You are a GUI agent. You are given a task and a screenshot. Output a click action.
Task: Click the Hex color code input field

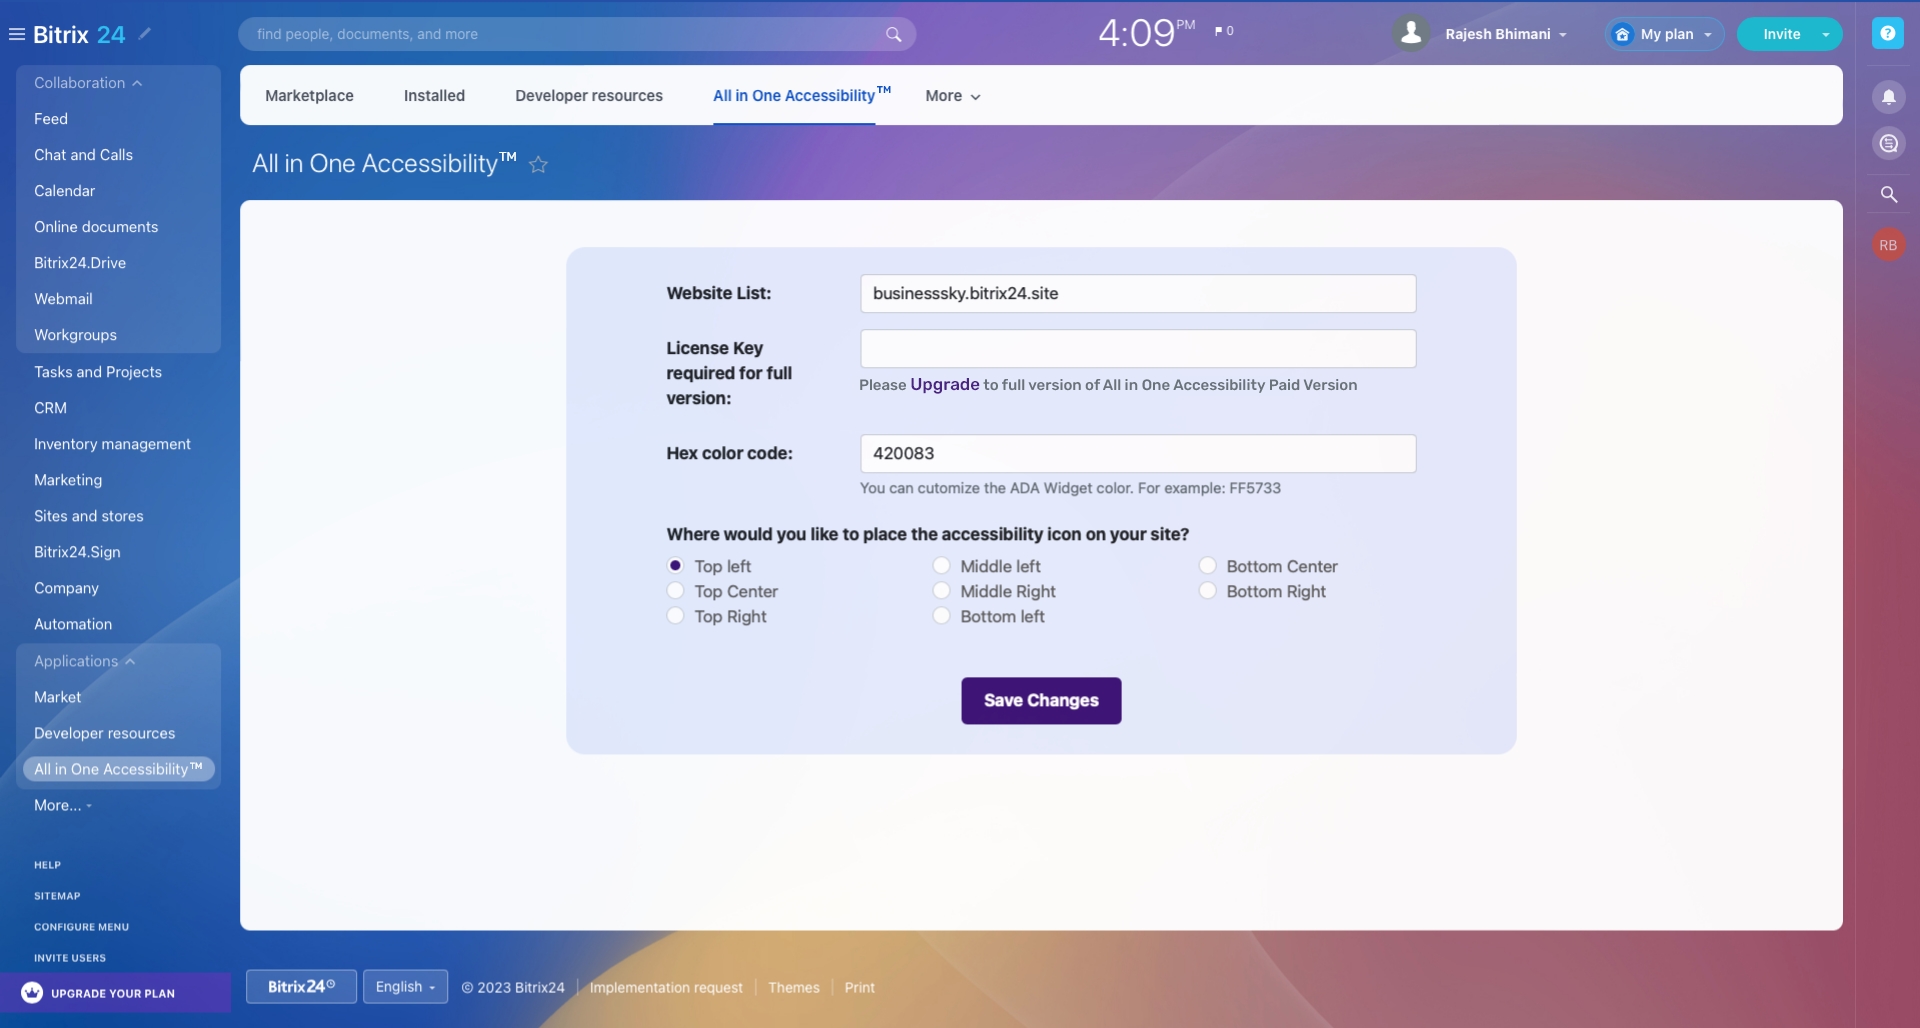(x=1137, y=453)
